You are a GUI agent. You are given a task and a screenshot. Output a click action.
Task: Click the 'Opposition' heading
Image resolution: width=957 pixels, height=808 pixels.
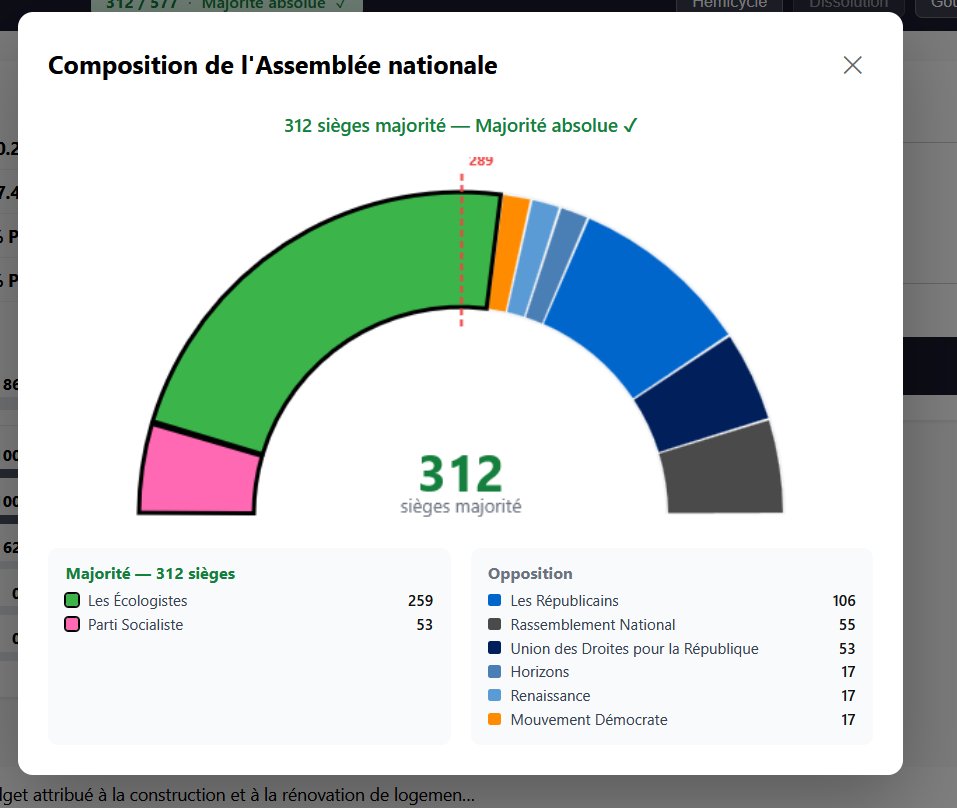click(x=530, y=574)
